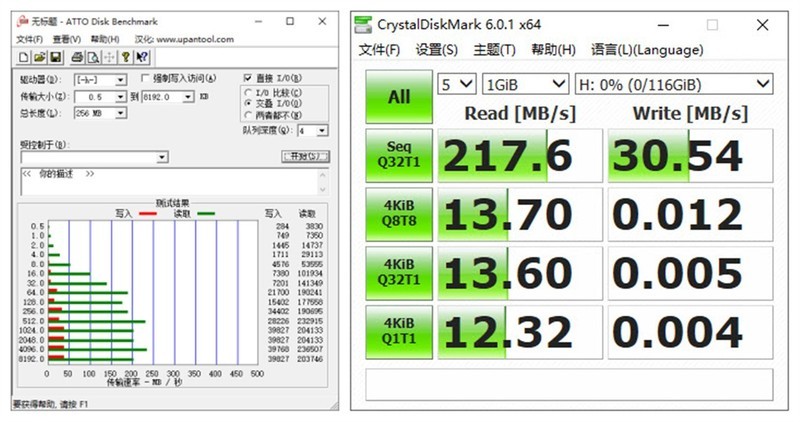Screen dimensions: 800x422
Task: Click the Seq read value 217.6
Action: (x=520, y=156)
